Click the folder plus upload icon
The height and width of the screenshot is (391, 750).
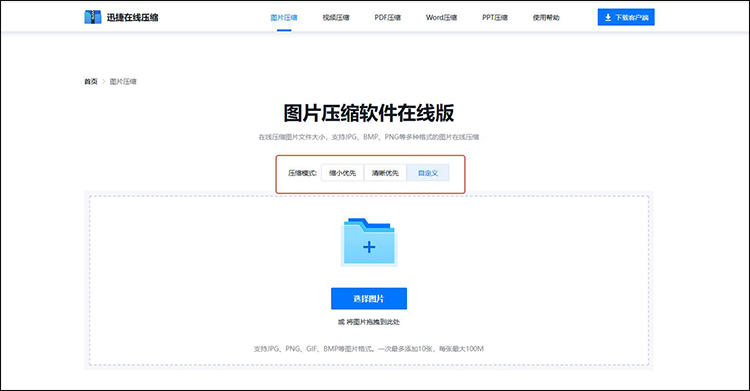coord(369,242)
